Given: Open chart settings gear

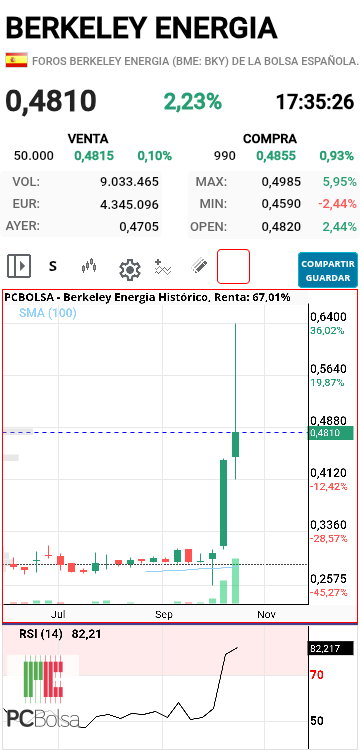Looking at the screenshot, I should pyautogui.click(x=130, y=270).
